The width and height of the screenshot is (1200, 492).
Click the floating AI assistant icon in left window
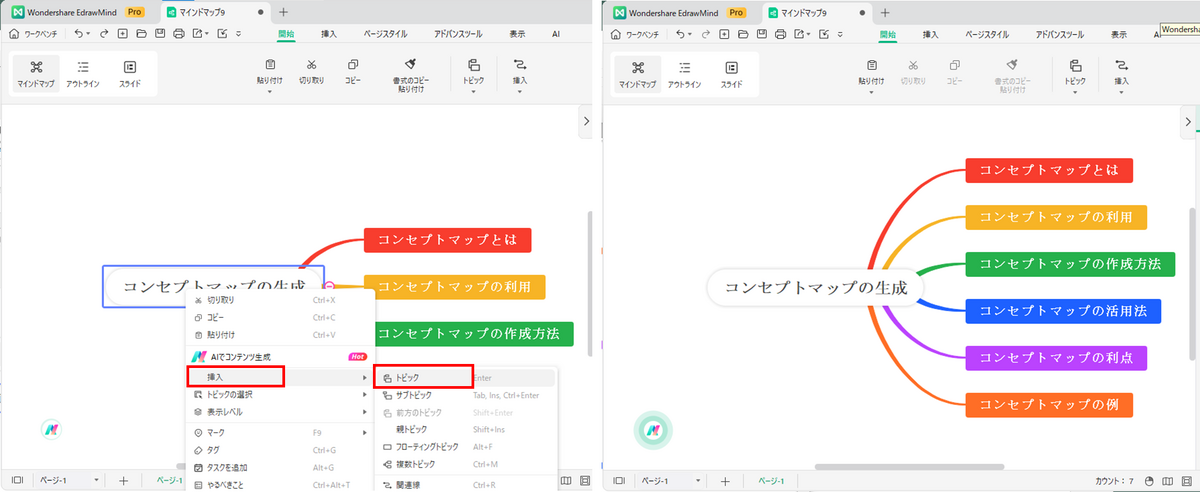52,429
